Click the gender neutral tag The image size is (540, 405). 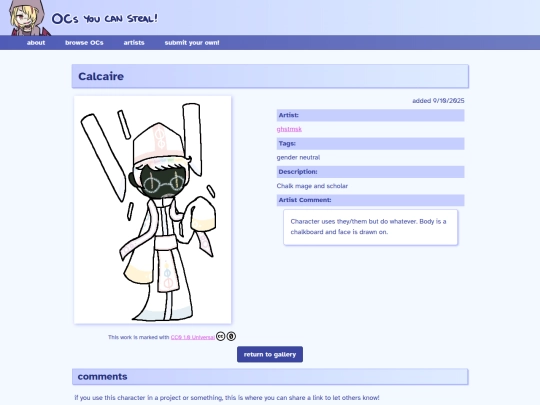coord(298,157)
